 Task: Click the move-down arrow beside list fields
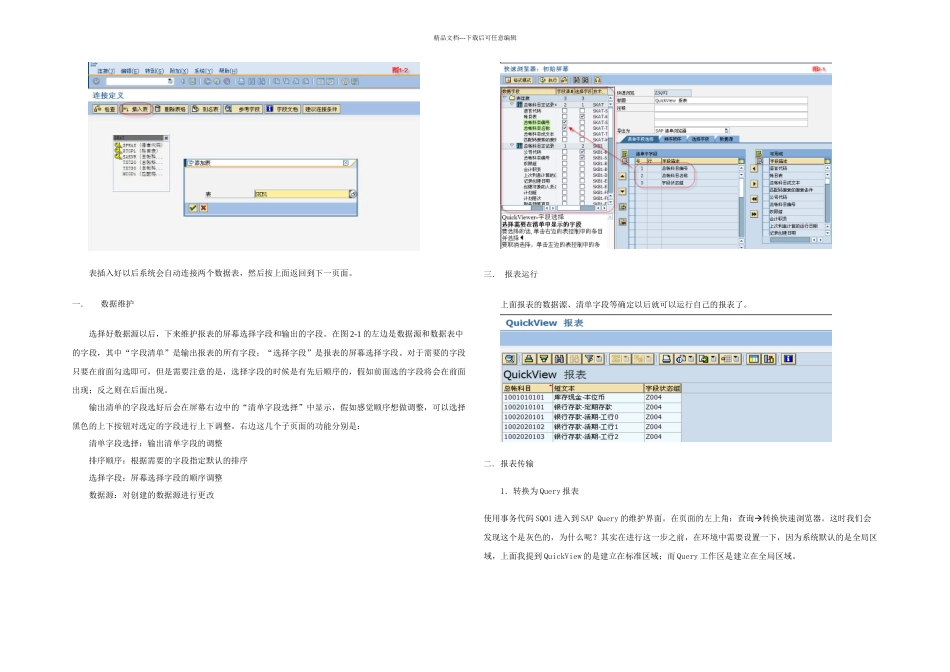622,191
